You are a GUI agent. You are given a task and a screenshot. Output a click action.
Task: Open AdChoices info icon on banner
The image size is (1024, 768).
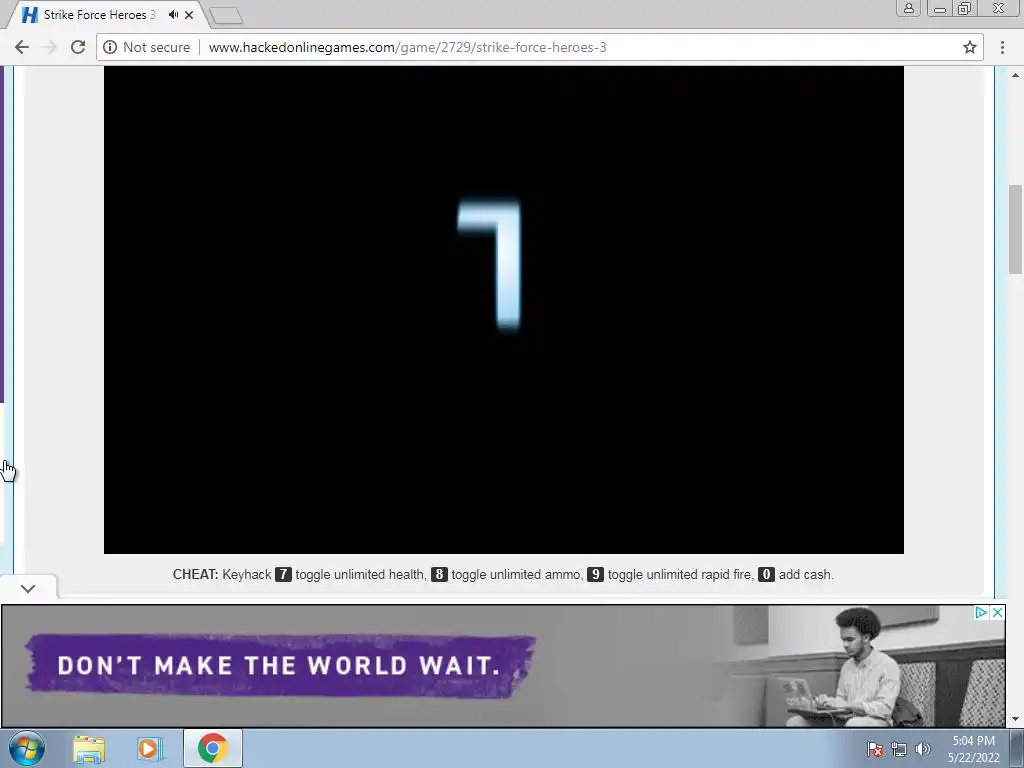(981, 613)
